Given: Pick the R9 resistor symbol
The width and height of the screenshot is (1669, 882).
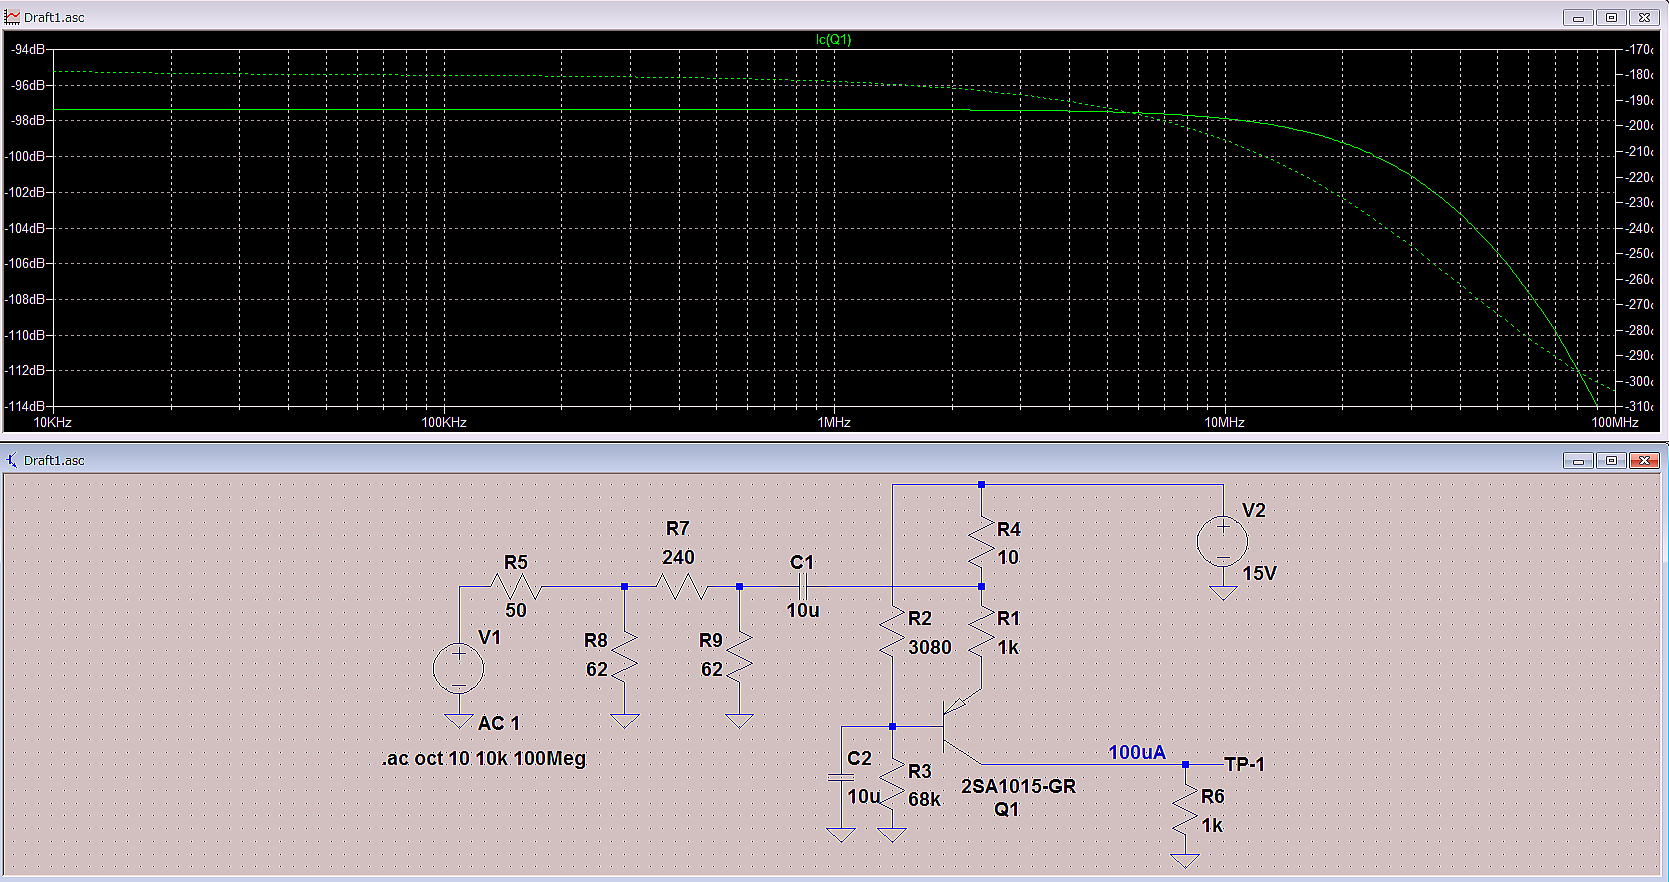Looking at the screenshot, I should click(x=739, y=657).
